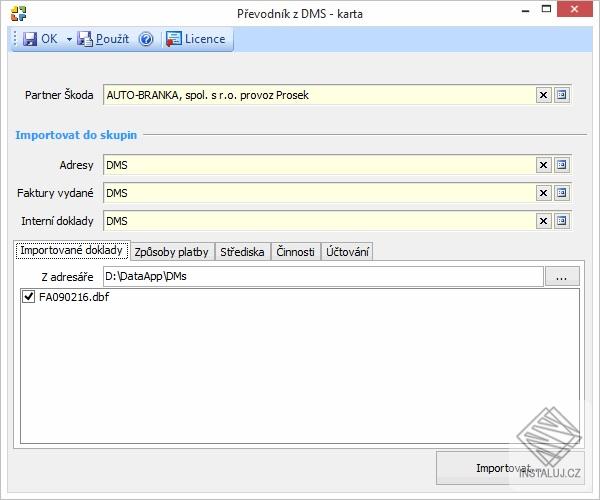Screen dimensions: 600x500
Task: Switch to the Střediska tab
Action: 242,252
